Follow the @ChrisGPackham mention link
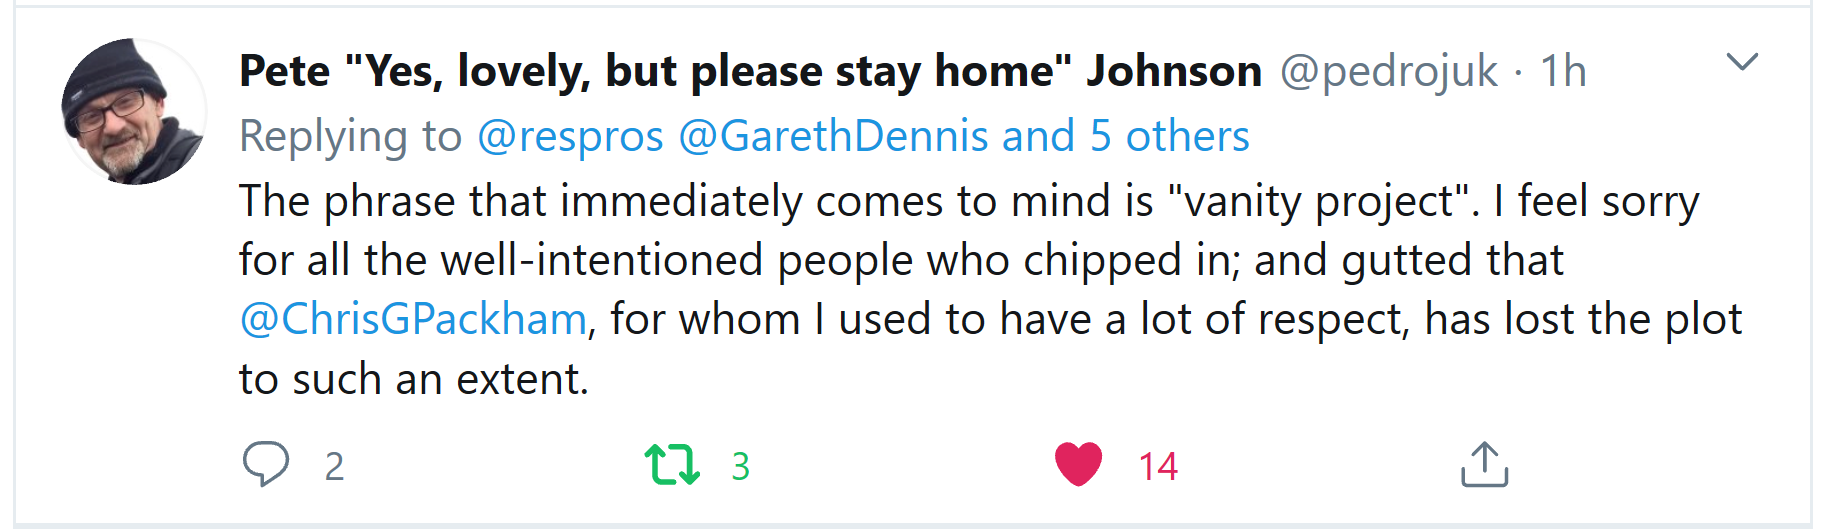 (x=413, y=319)
